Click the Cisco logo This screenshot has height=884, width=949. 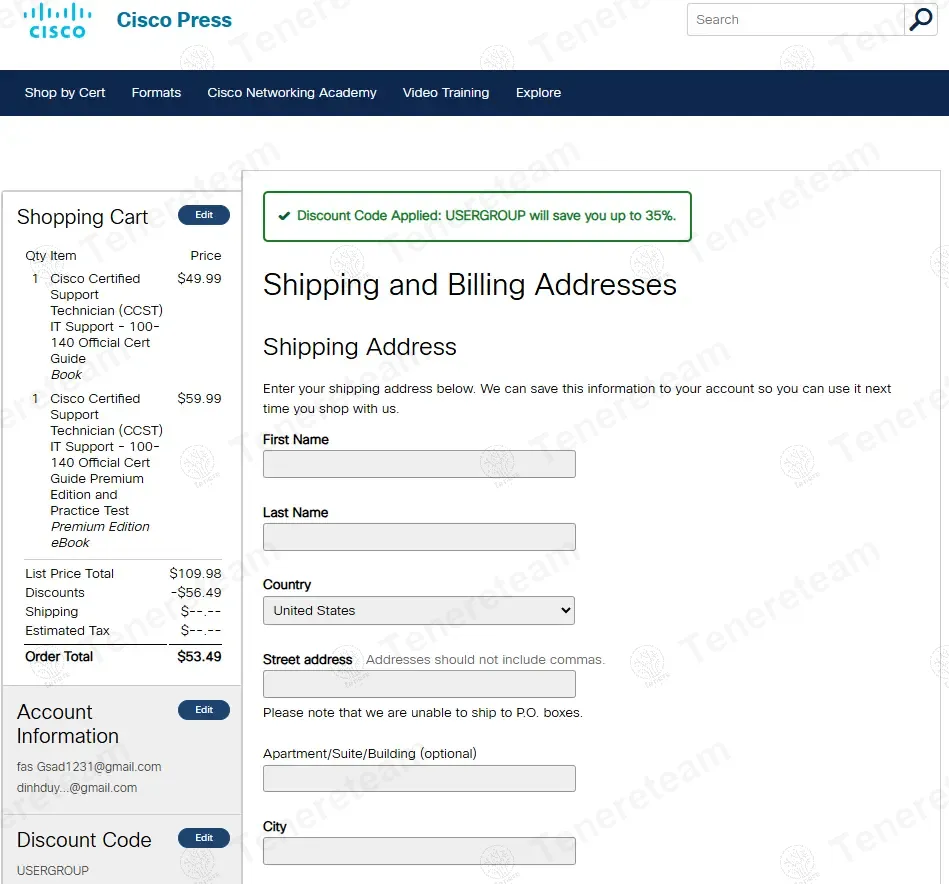(57, 20)
